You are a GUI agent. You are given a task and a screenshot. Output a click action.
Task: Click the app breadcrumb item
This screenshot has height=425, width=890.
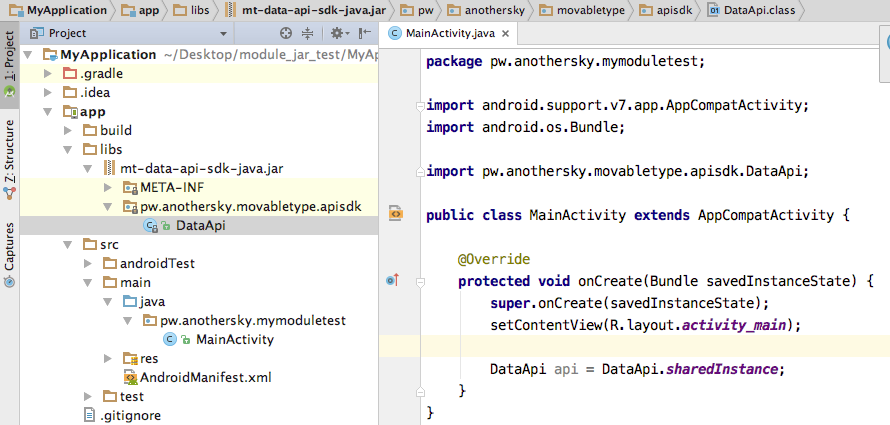tap(140, 10)
